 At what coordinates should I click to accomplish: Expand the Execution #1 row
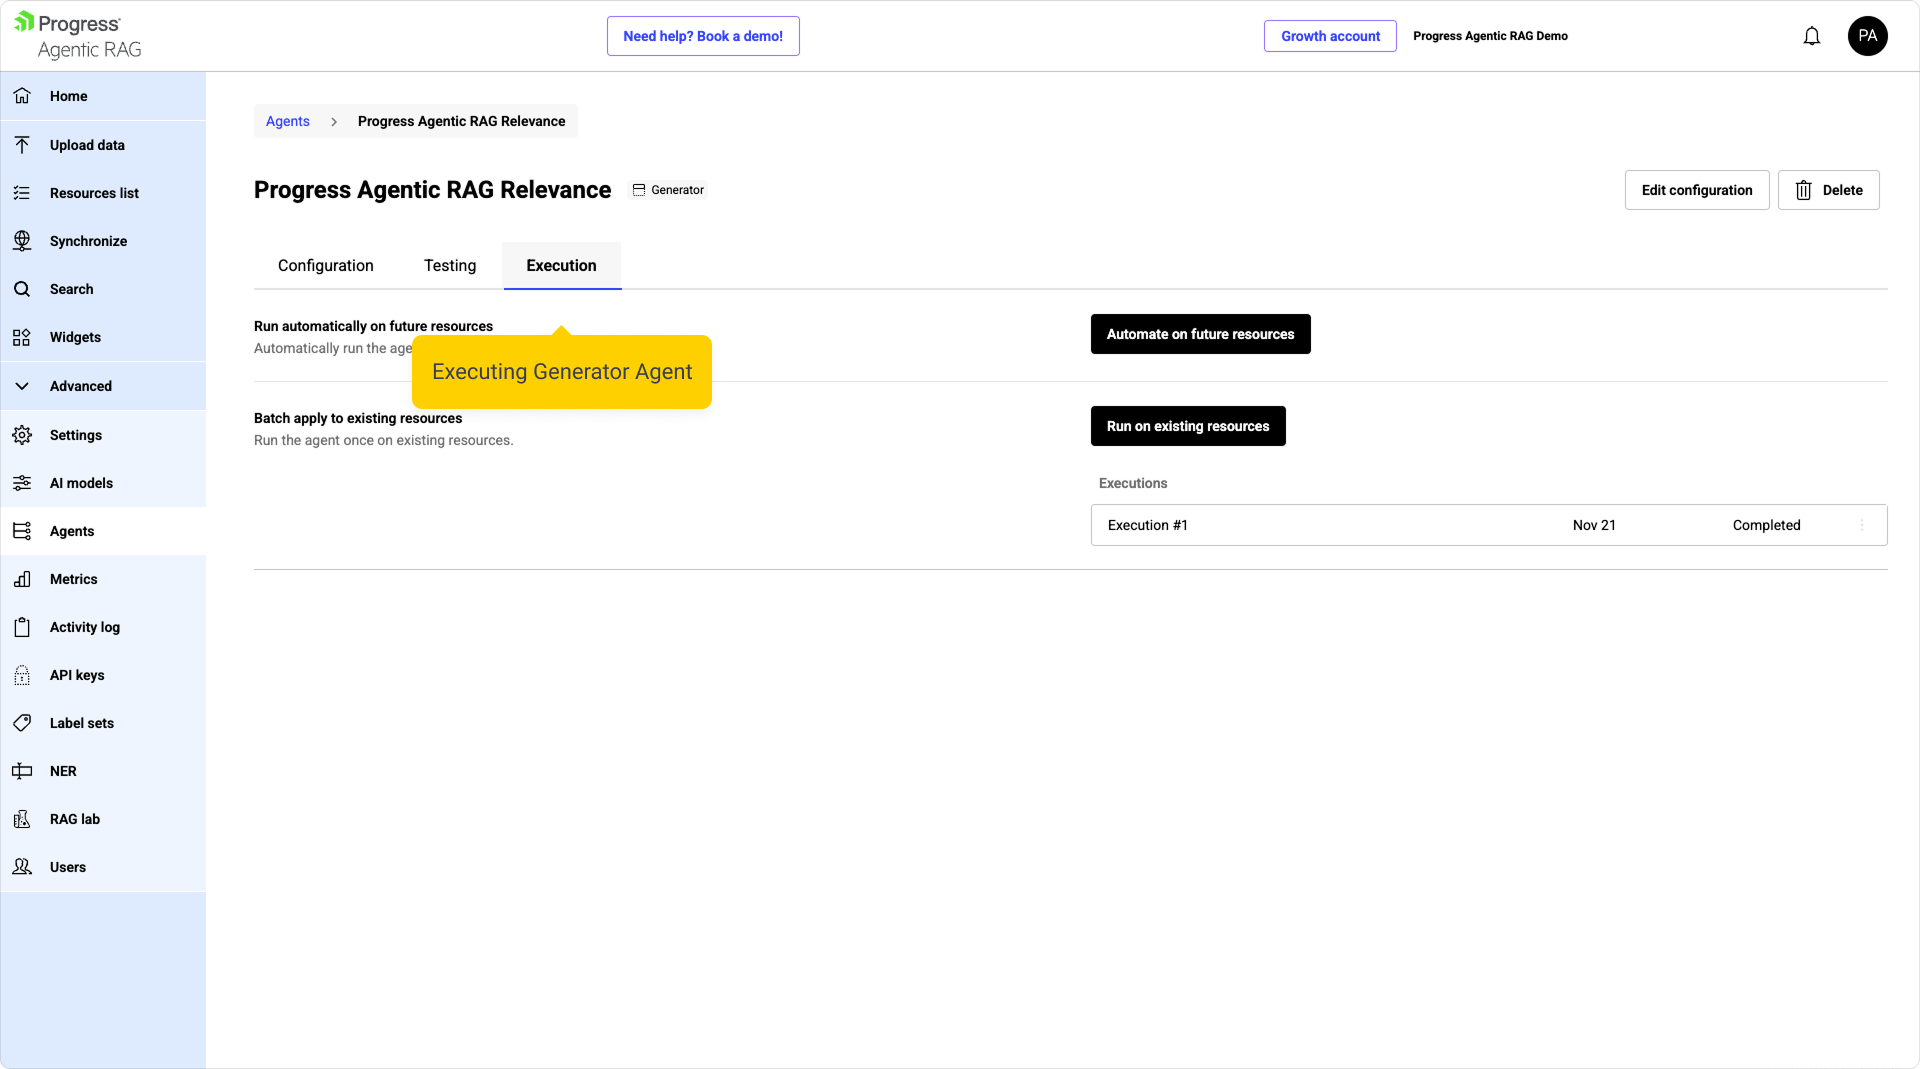pyautogui.click(x=1147, y=525)
